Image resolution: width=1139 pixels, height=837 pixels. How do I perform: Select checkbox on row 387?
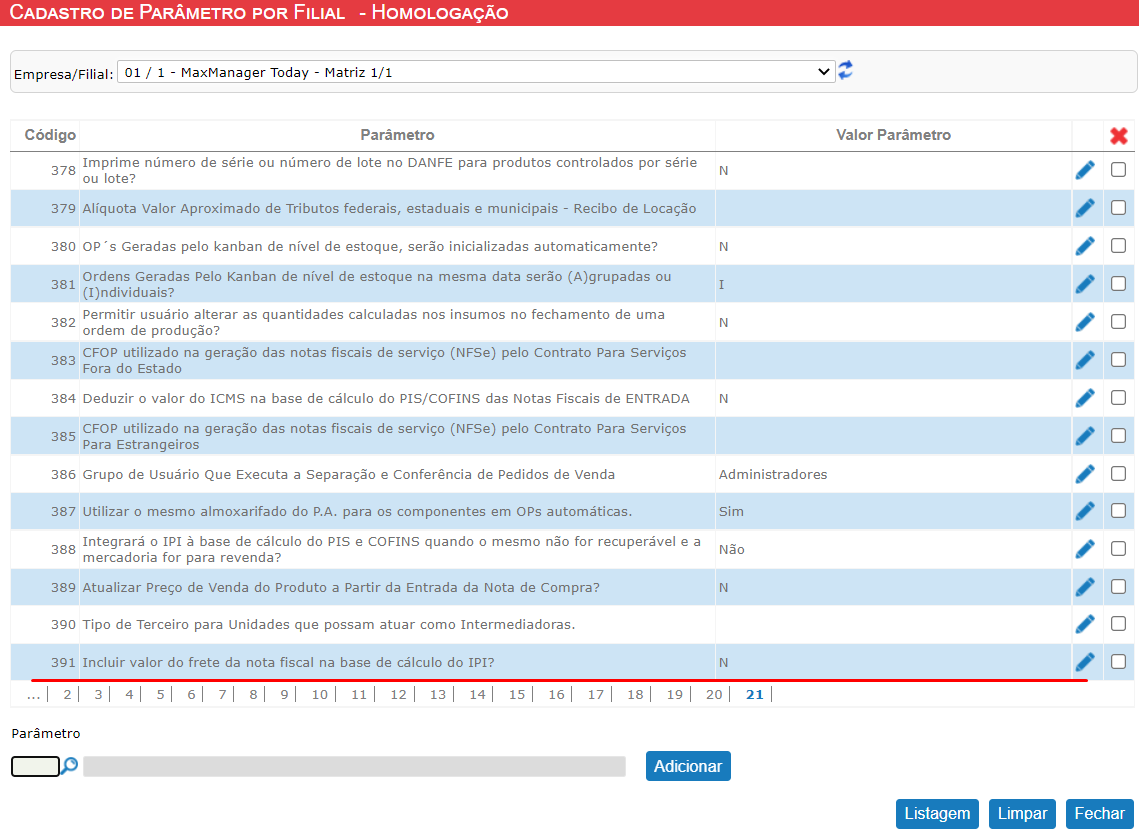coord(1119,511)
